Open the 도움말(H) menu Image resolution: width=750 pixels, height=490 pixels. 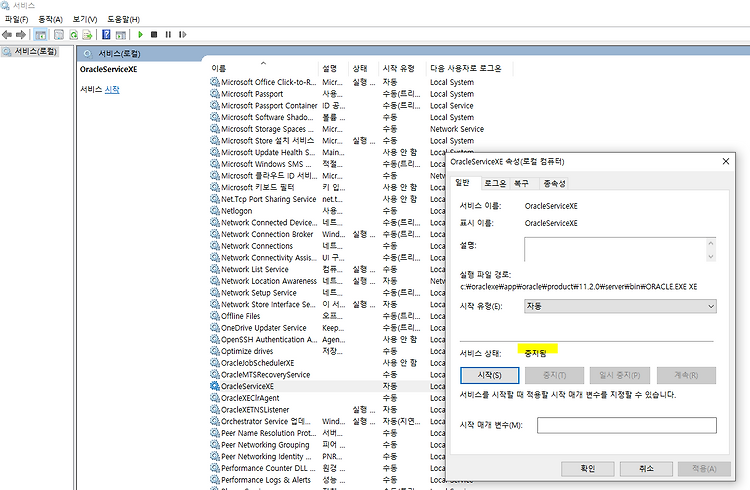(x=123, y=20)
